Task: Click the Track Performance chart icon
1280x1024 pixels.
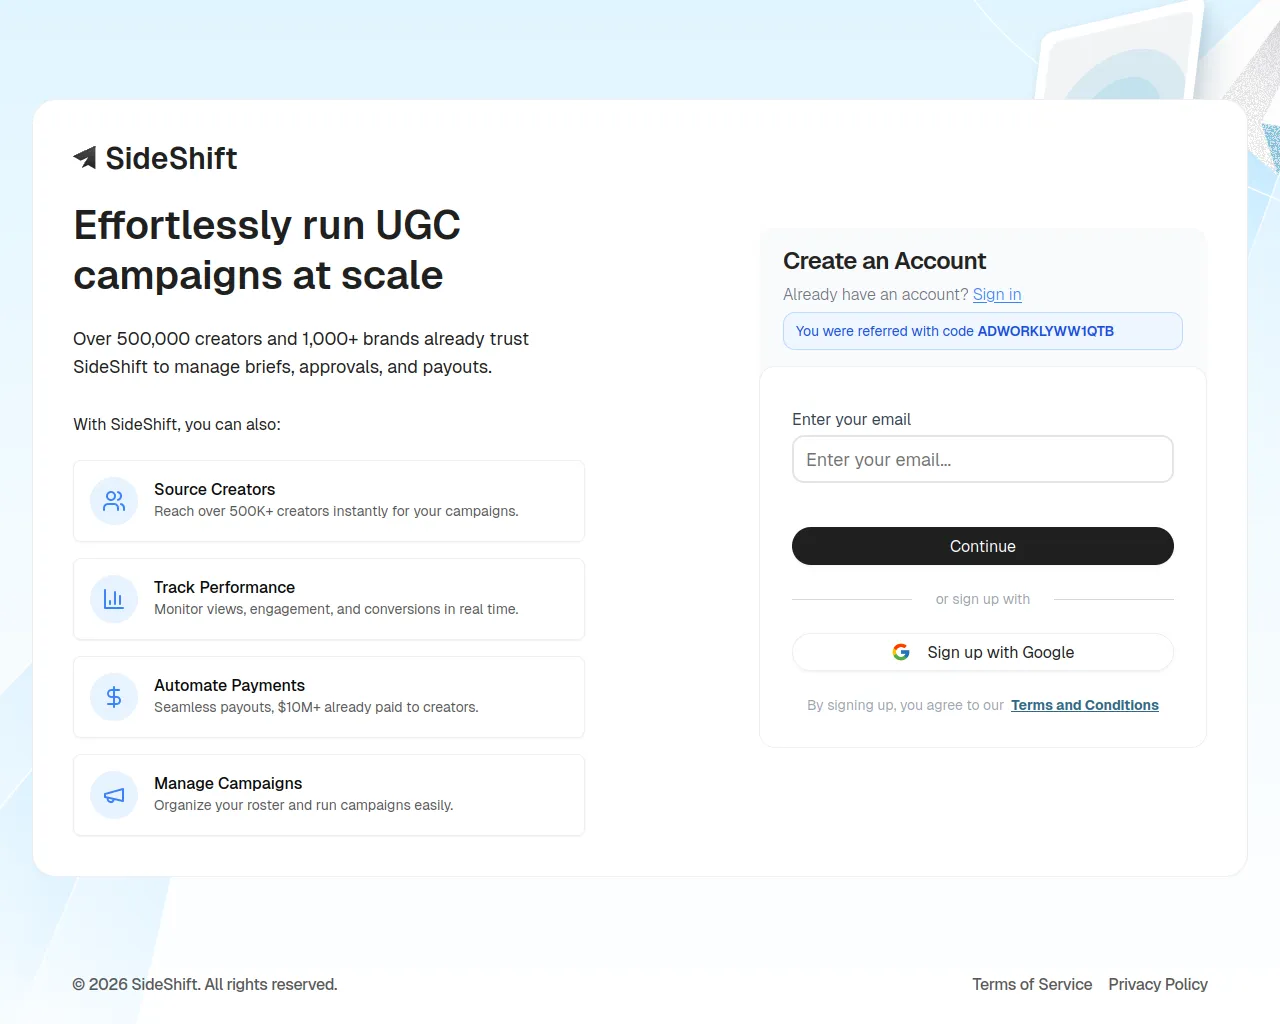Action: (114, 599)
